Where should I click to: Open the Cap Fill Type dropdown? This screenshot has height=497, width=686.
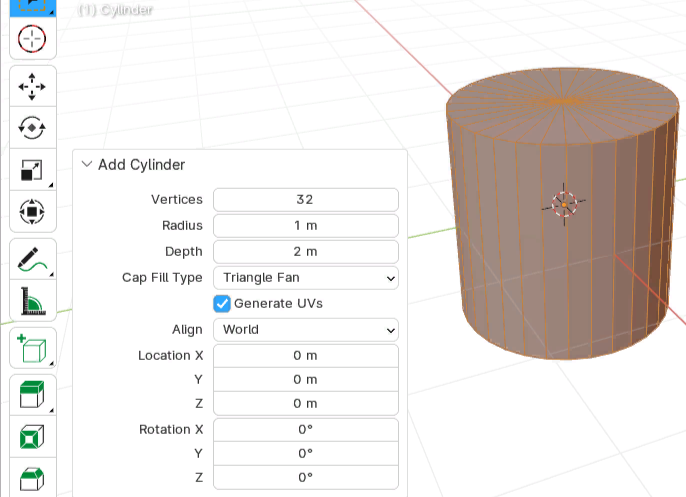pyautogui.click(x=306, y=278)
